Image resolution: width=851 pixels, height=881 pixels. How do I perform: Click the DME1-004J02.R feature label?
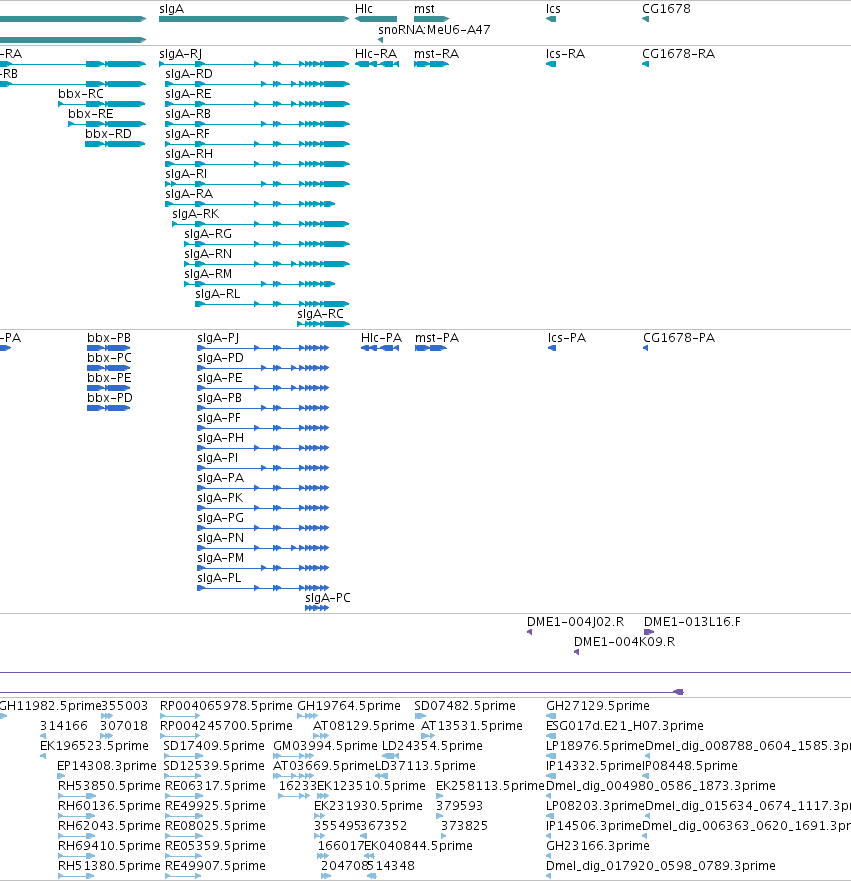(575, 622)
